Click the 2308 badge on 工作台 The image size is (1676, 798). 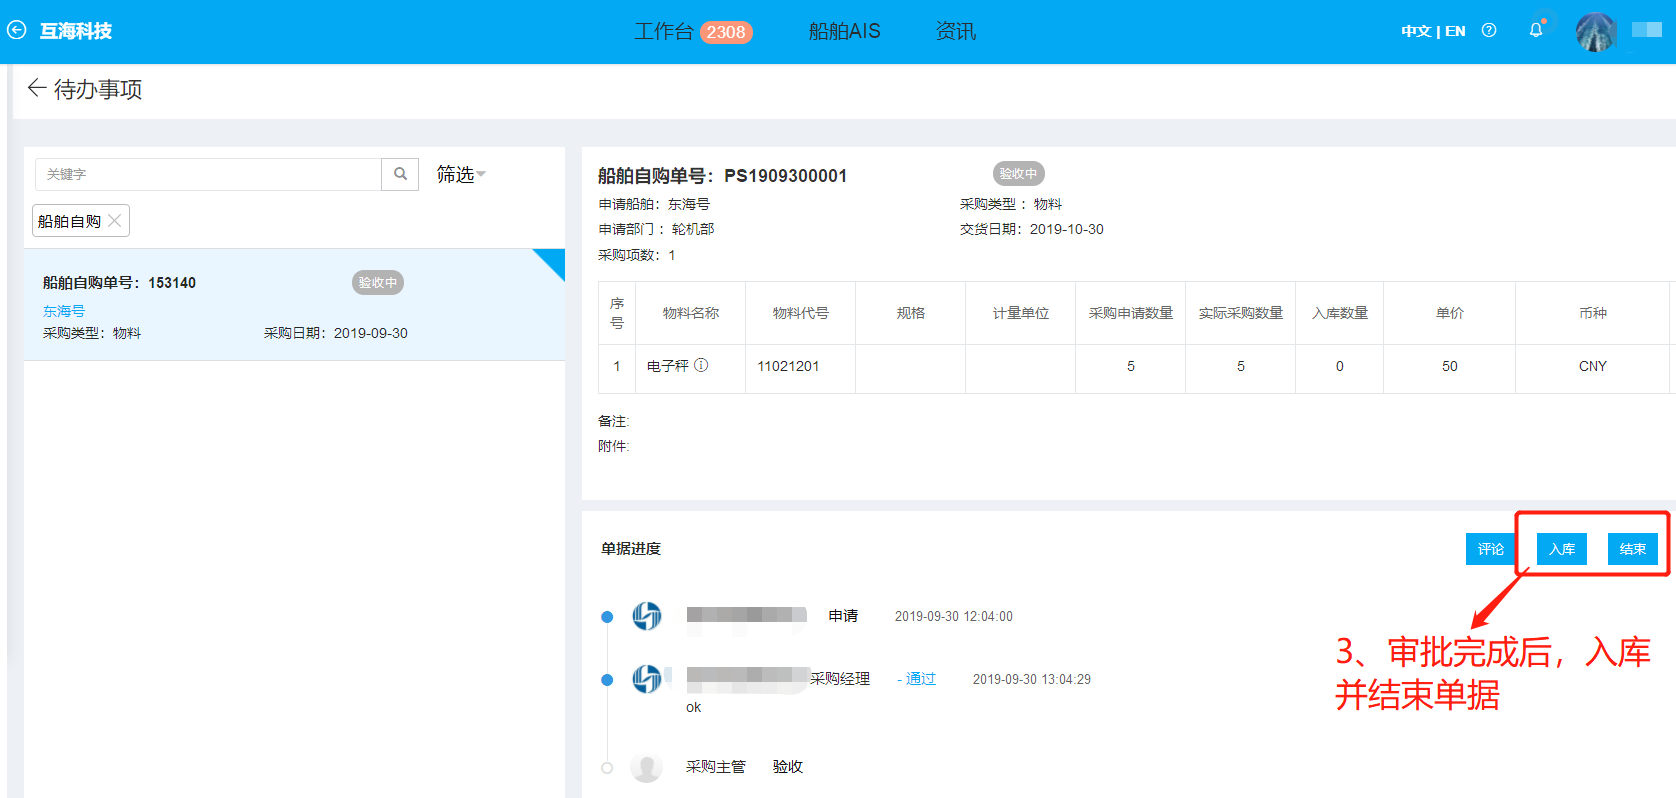pos(726,32)
